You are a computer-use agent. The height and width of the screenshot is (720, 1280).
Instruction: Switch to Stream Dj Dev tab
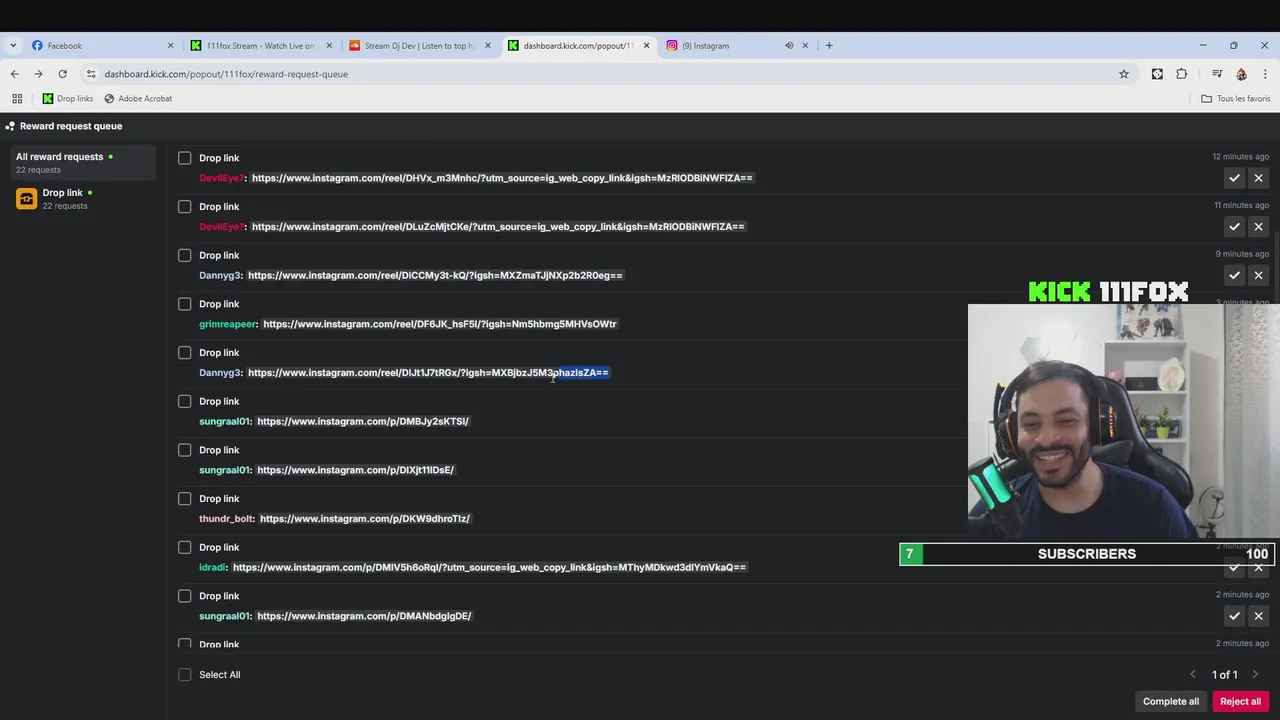pyautogui.click(x=419, y=45)
